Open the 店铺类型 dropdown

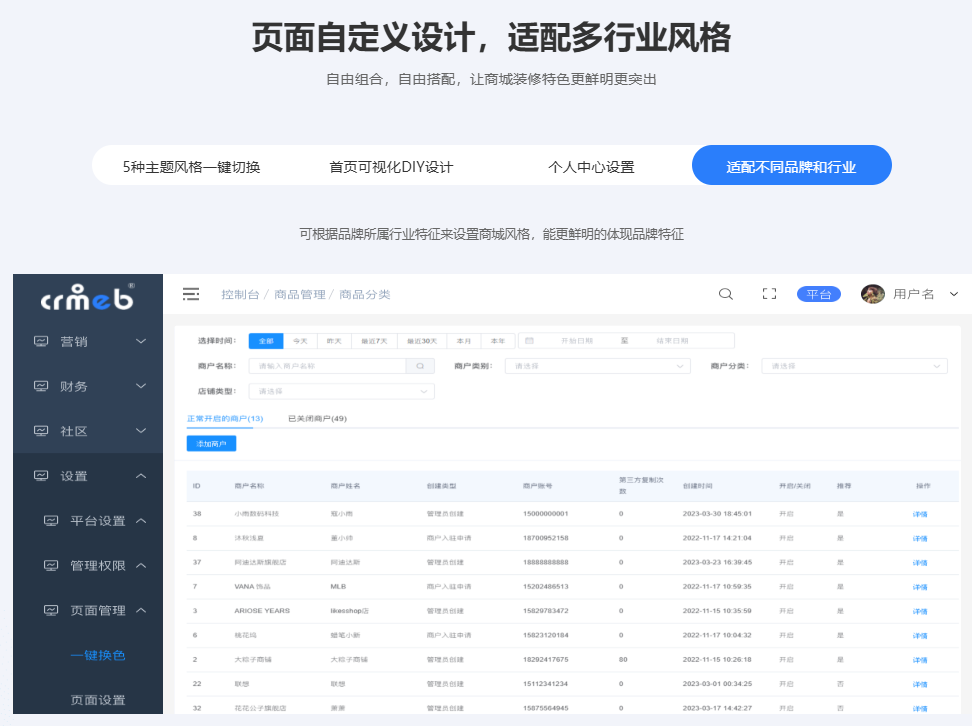(x=340, y=391)
